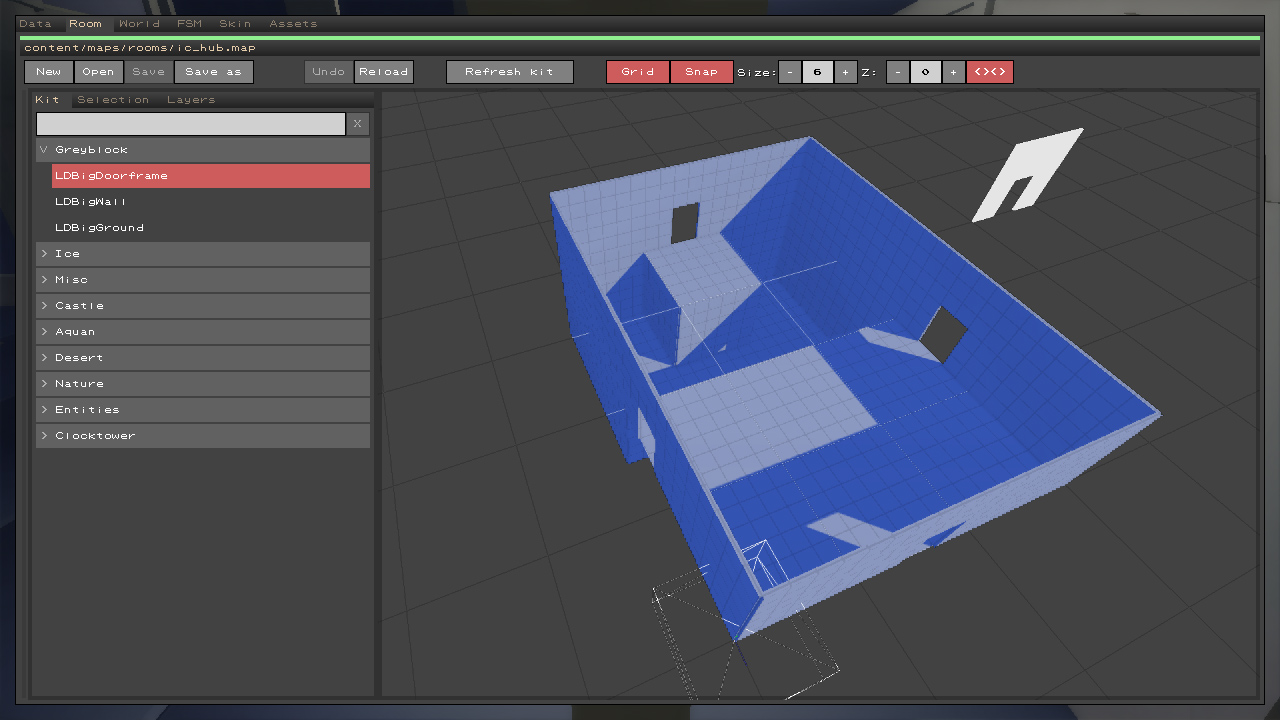Switch to the Skin tab
Viewport: 1280px width, 720px height.
235,24
